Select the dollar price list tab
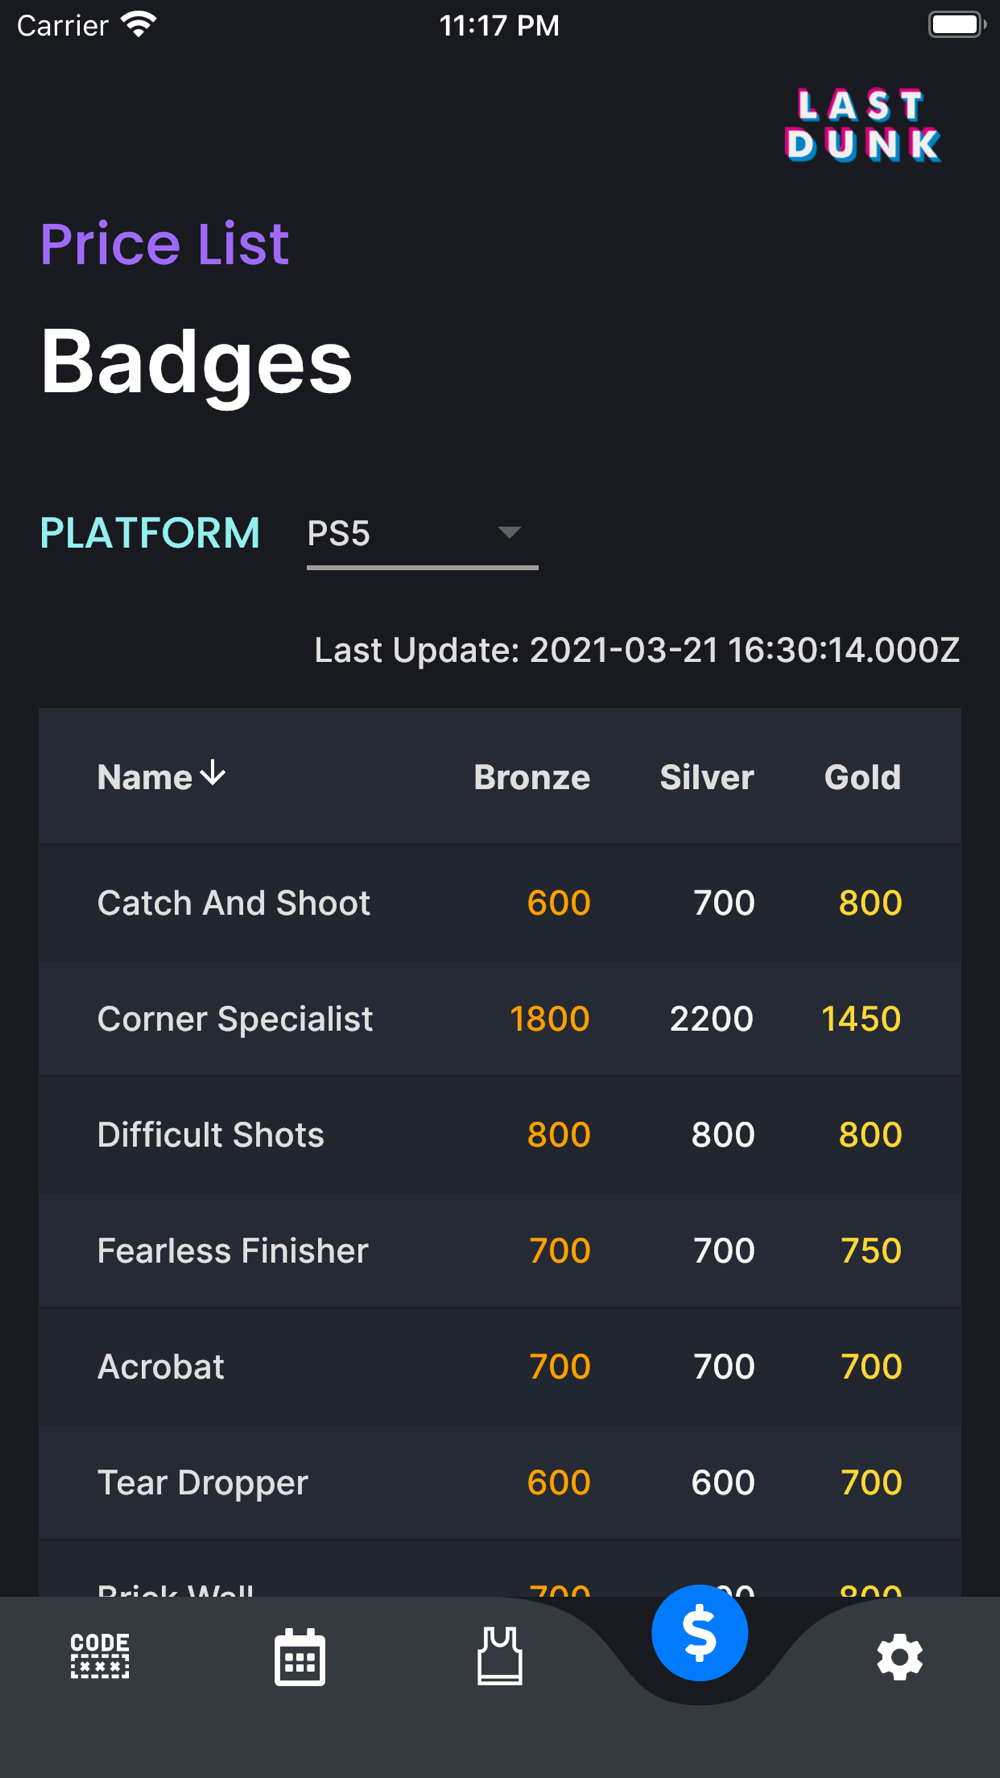 [x=700, y=1633]
